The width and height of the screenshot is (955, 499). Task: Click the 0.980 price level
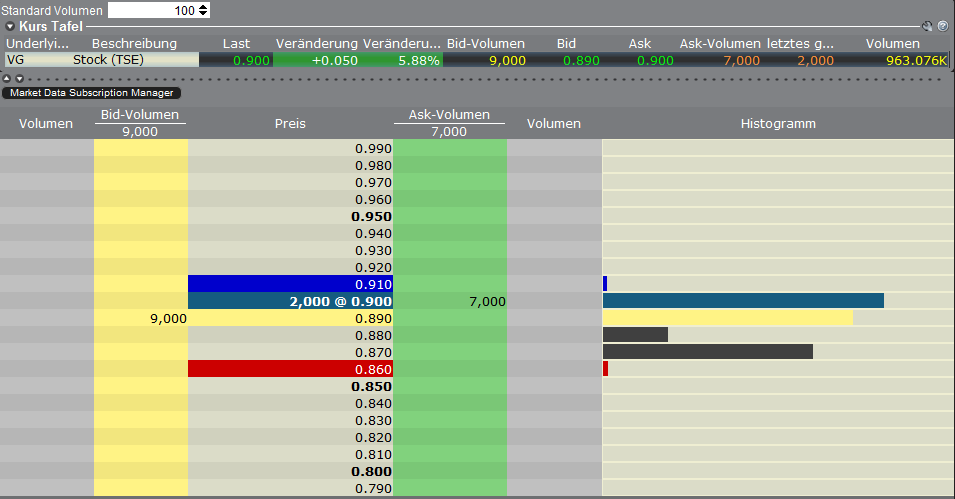[373, 165]
